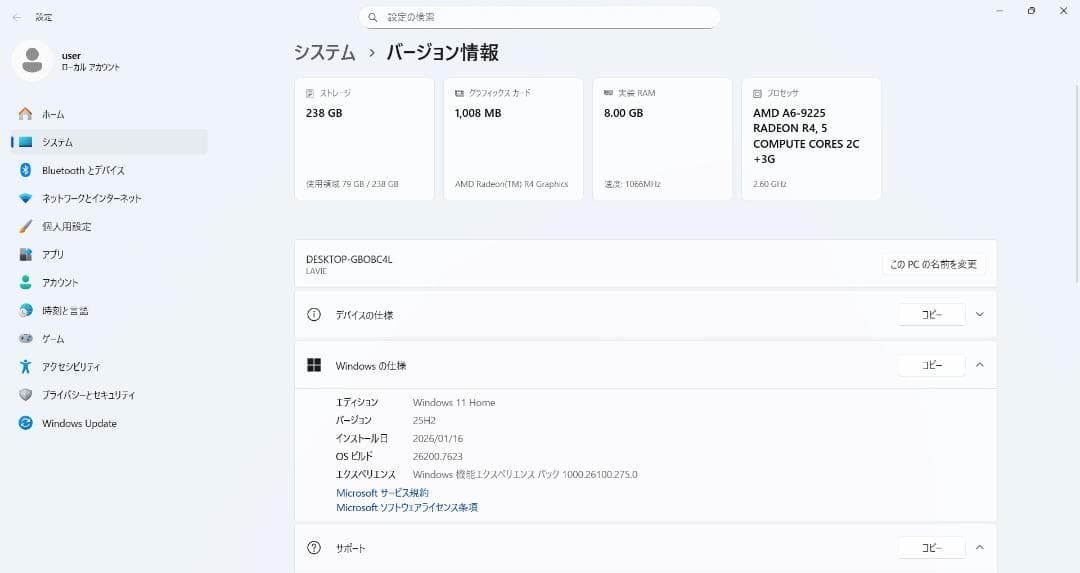Click the info icon beside デバイスの仕様
This screenshot has height=573, width=1080.
pos(313,315)
